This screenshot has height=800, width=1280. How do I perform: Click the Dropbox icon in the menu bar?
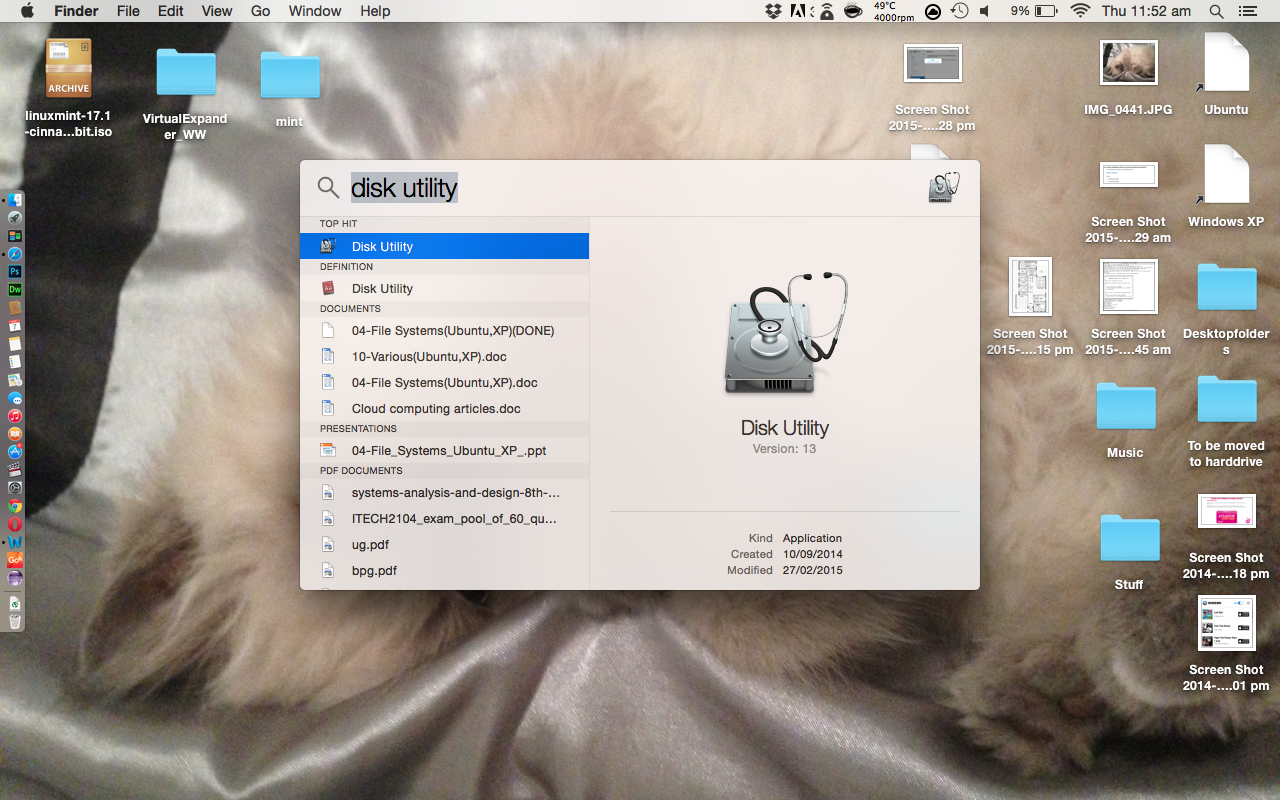[x=773, y=11]
